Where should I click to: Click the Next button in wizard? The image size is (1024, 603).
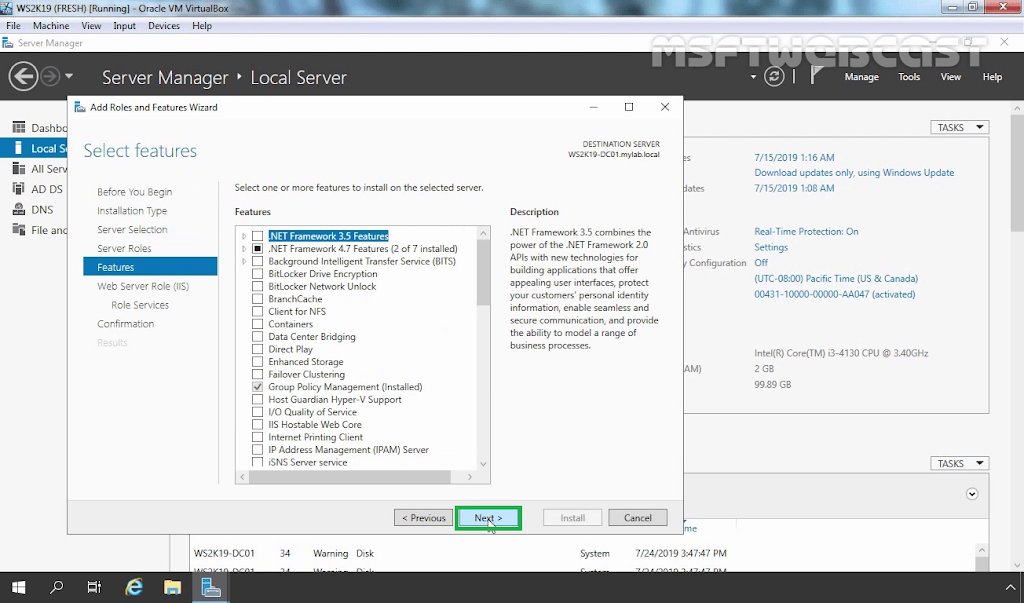(x=488, y=518)
